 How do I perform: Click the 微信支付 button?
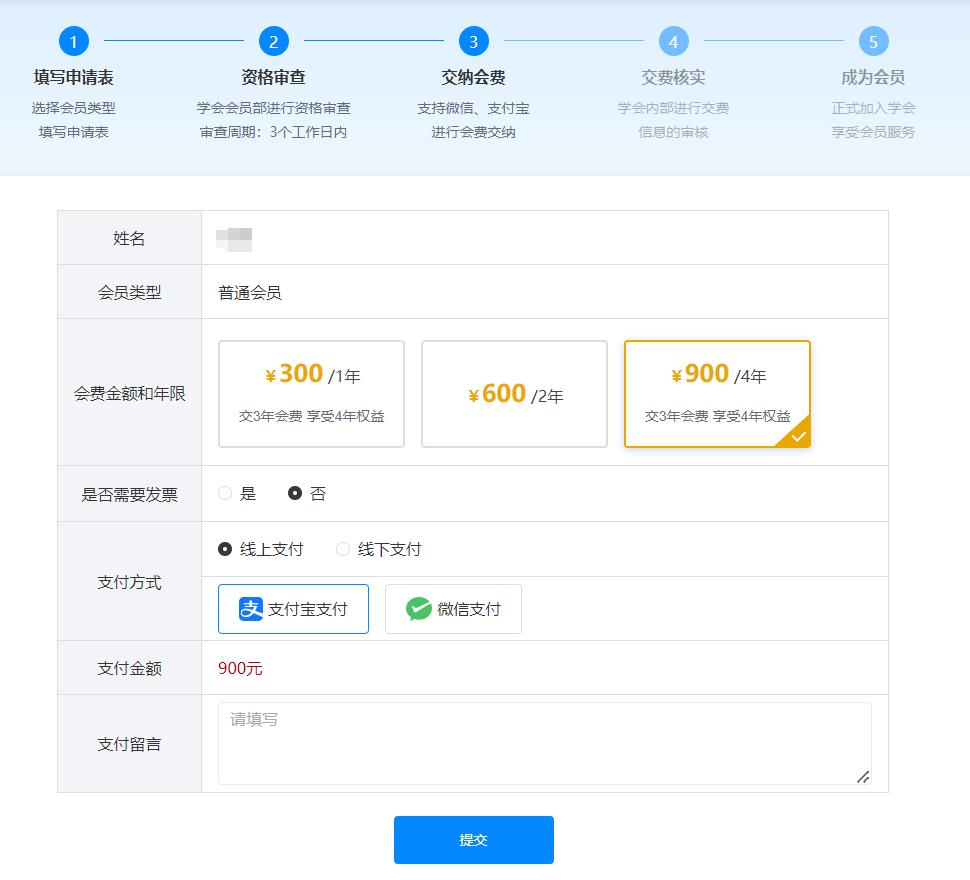click(x=453, y=609)
